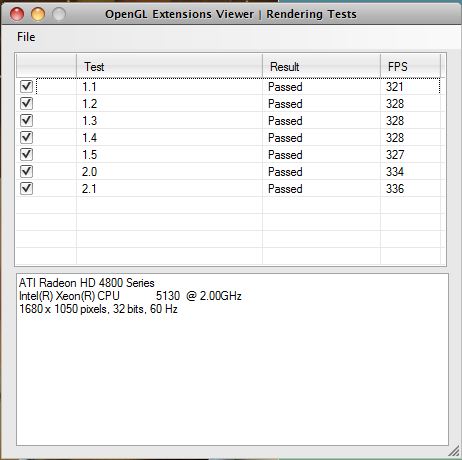This screenshot has height=460, width=462.
Task: Sort by the Result column header
Action: coord(321,66)
